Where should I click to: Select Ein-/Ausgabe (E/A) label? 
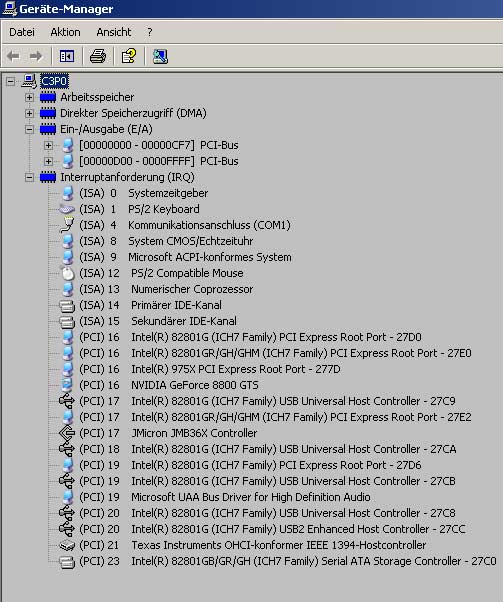pyautogui.click(x=106, y=129)
